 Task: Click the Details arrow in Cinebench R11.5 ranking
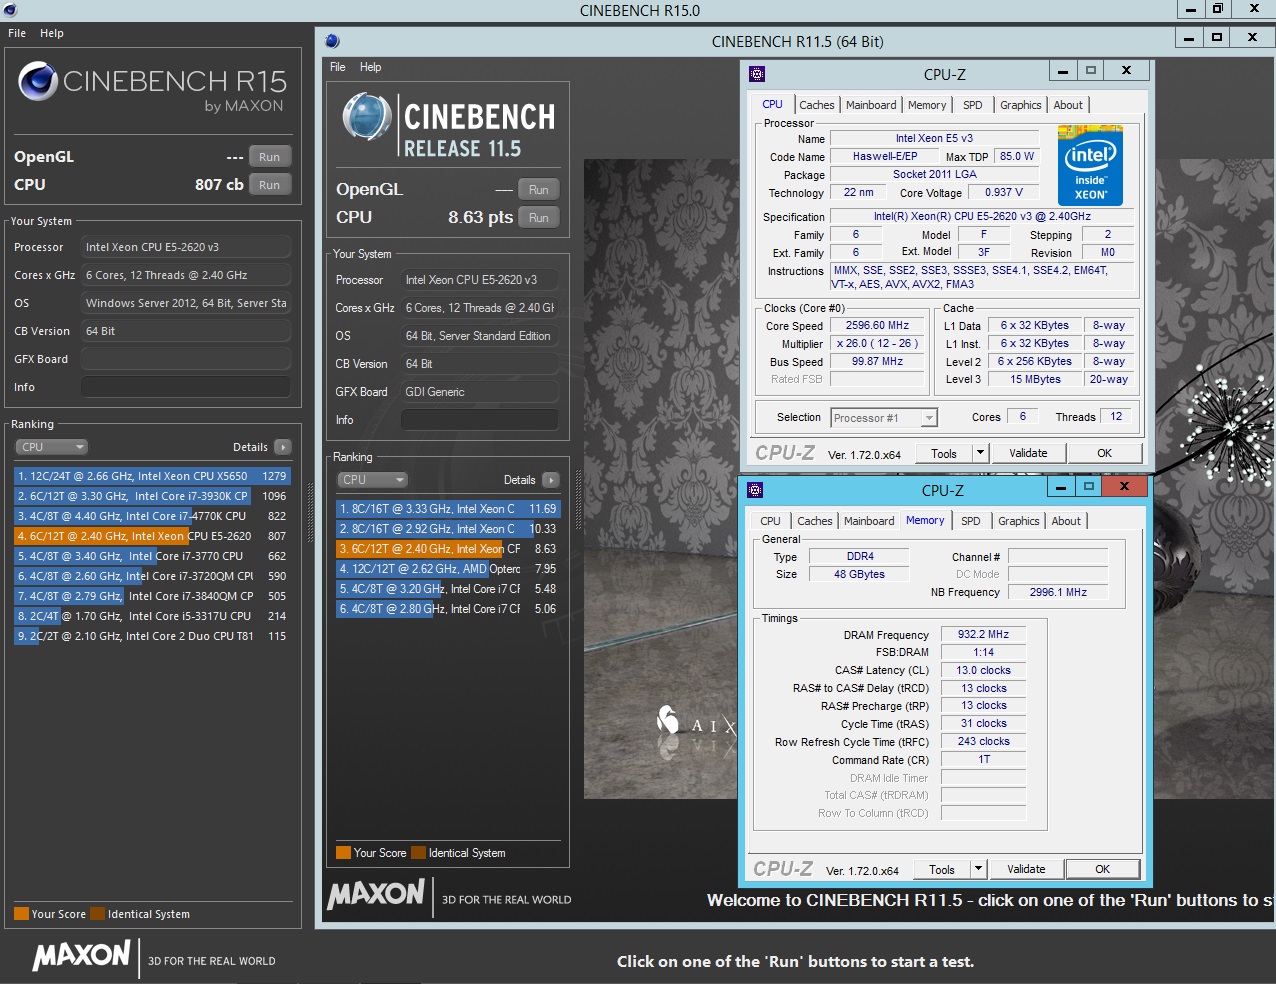(x=550, y=480)
